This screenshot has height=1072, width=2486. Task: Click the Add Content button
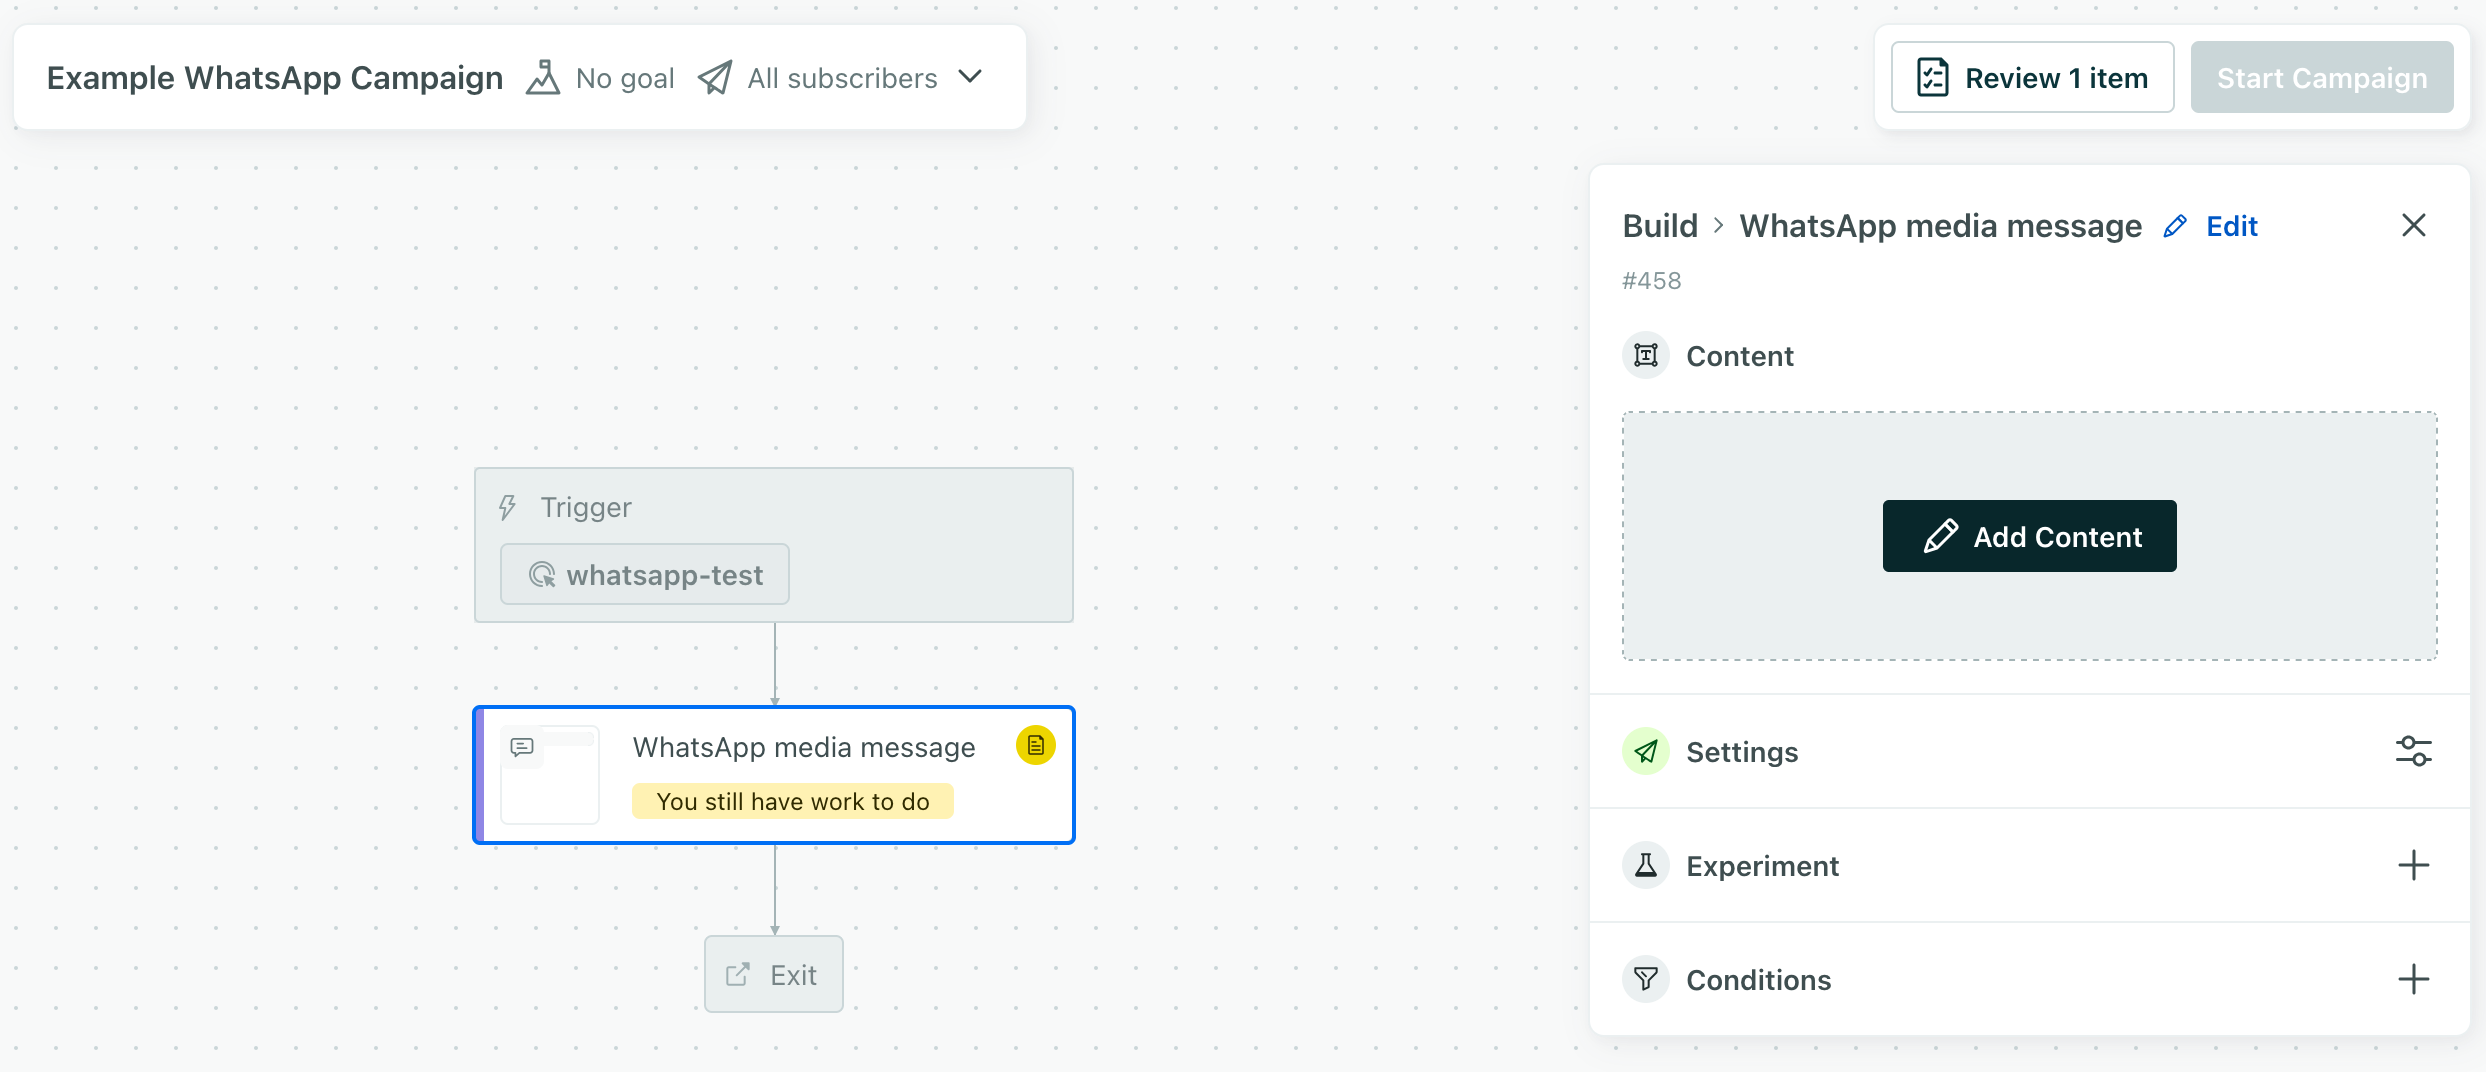(2029, 537)
